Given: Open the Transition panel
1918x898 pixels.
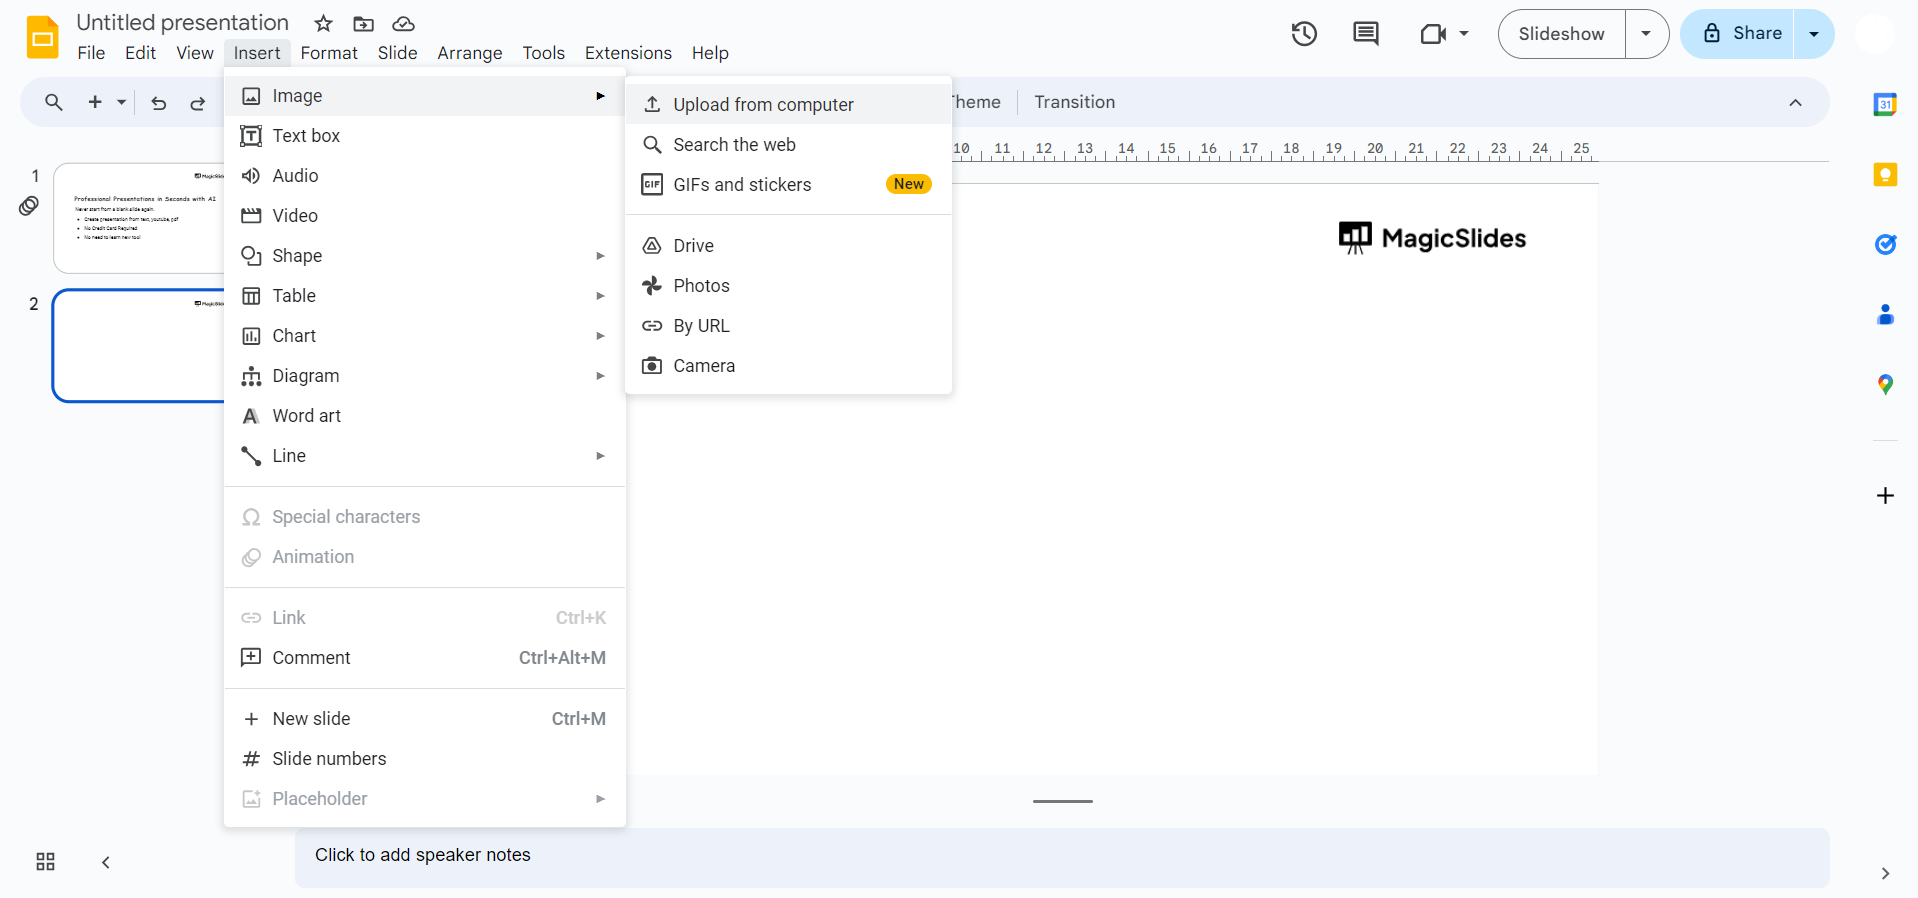Looking at the screenshot, I should point(1074,102).
